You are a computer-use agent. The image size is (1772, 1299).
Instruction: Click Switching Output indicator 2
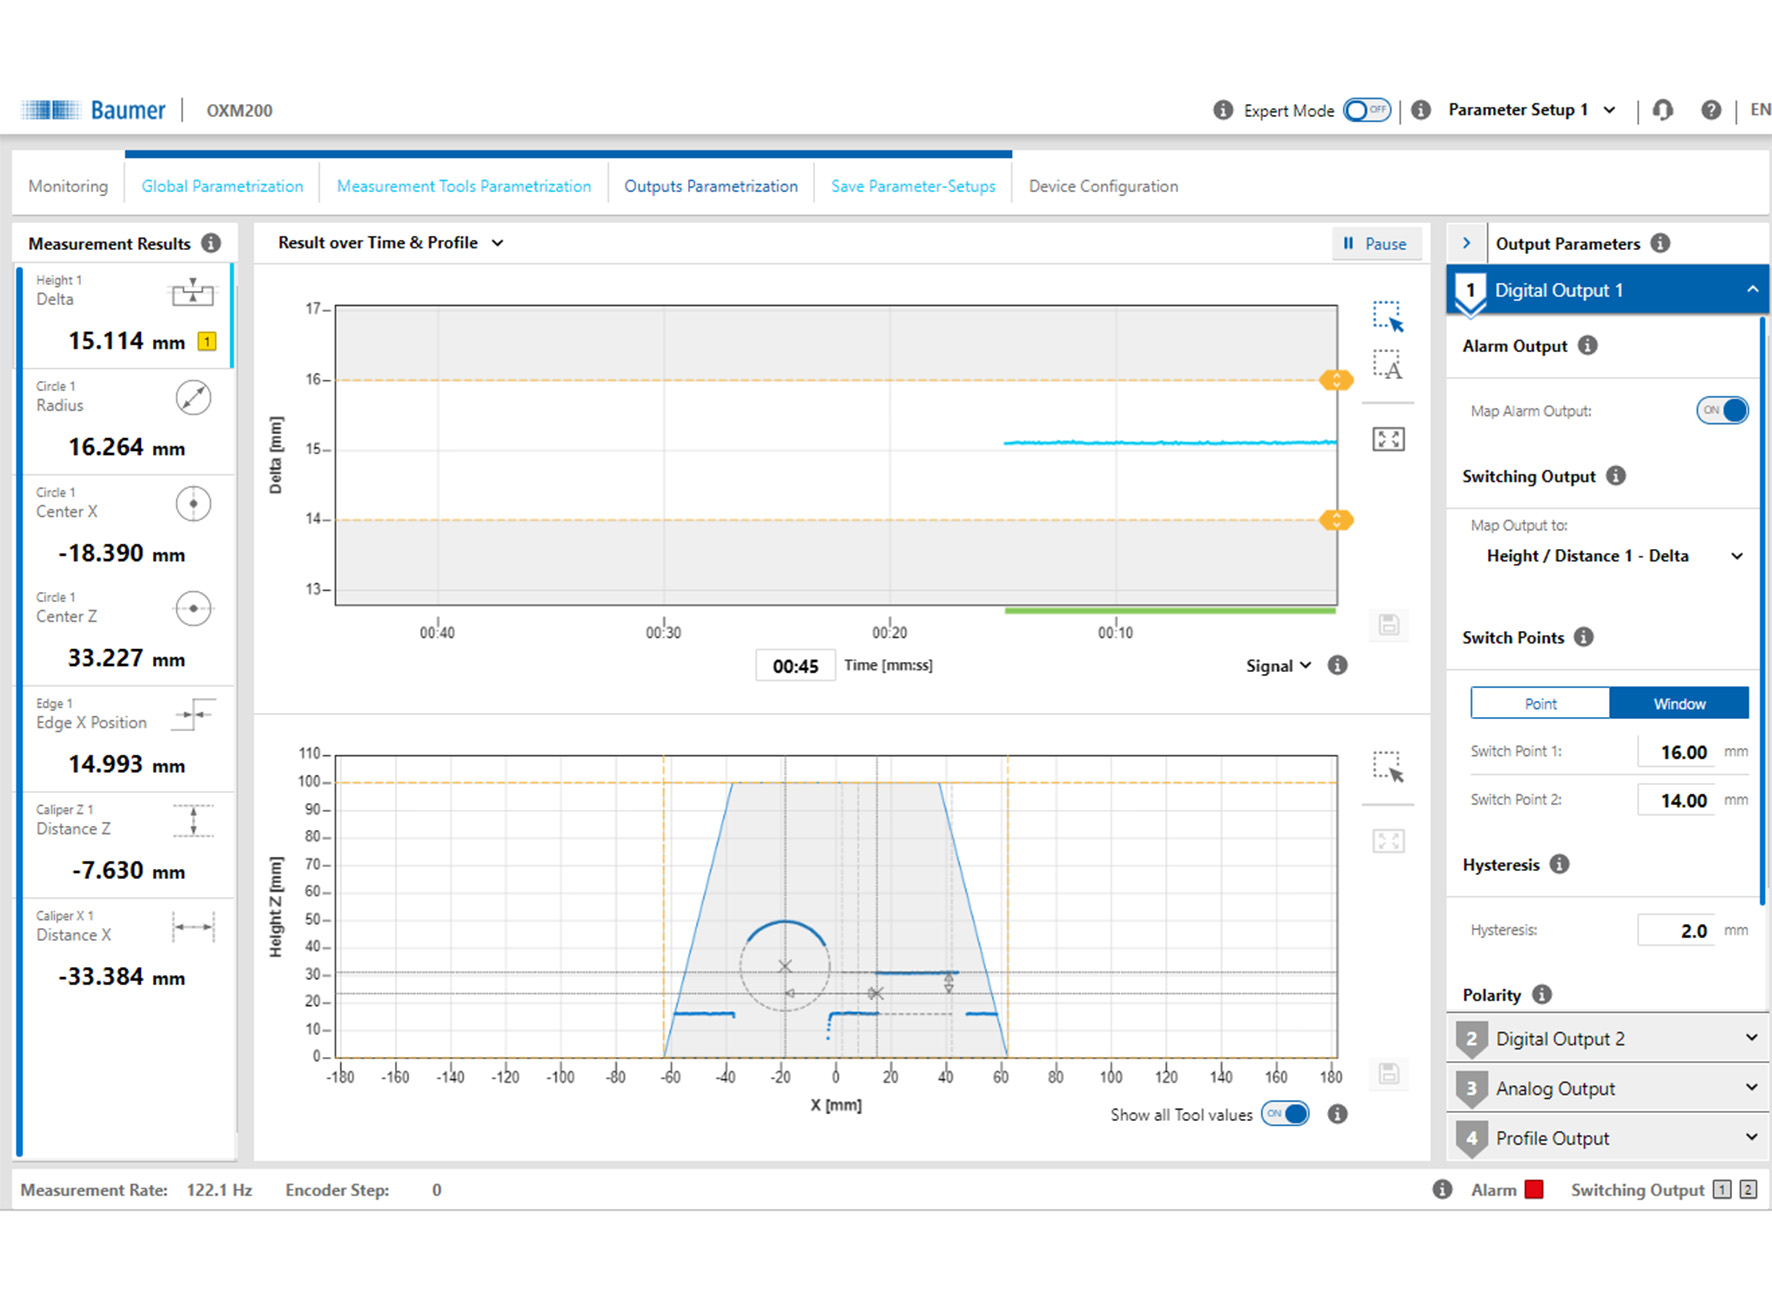pos(1748,1189)
